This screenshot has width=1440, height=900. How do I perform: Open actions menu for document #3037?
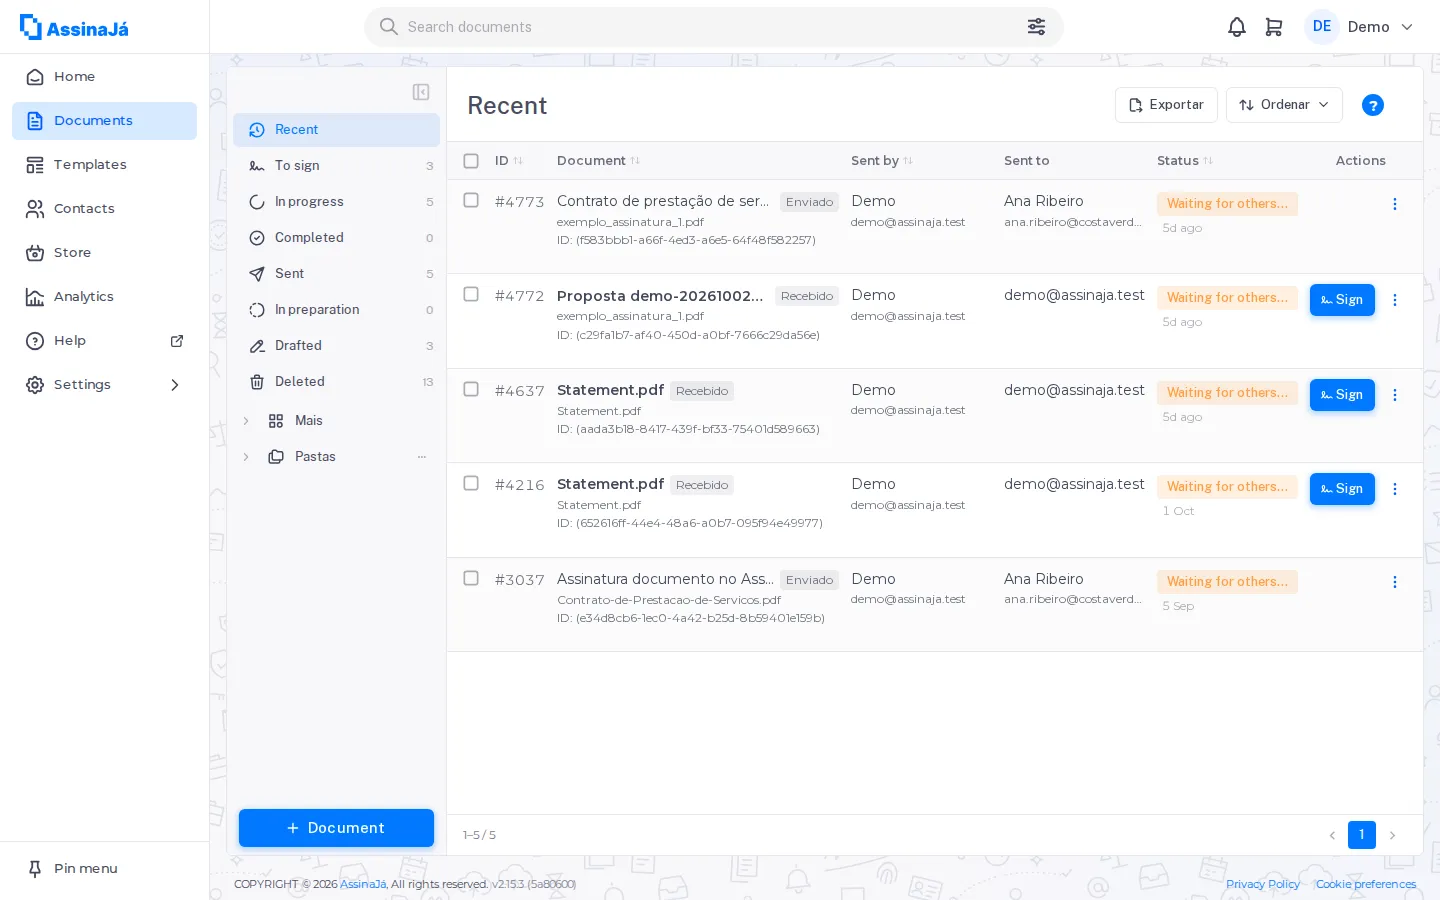pyautogui.click(x=1395, y=582)
